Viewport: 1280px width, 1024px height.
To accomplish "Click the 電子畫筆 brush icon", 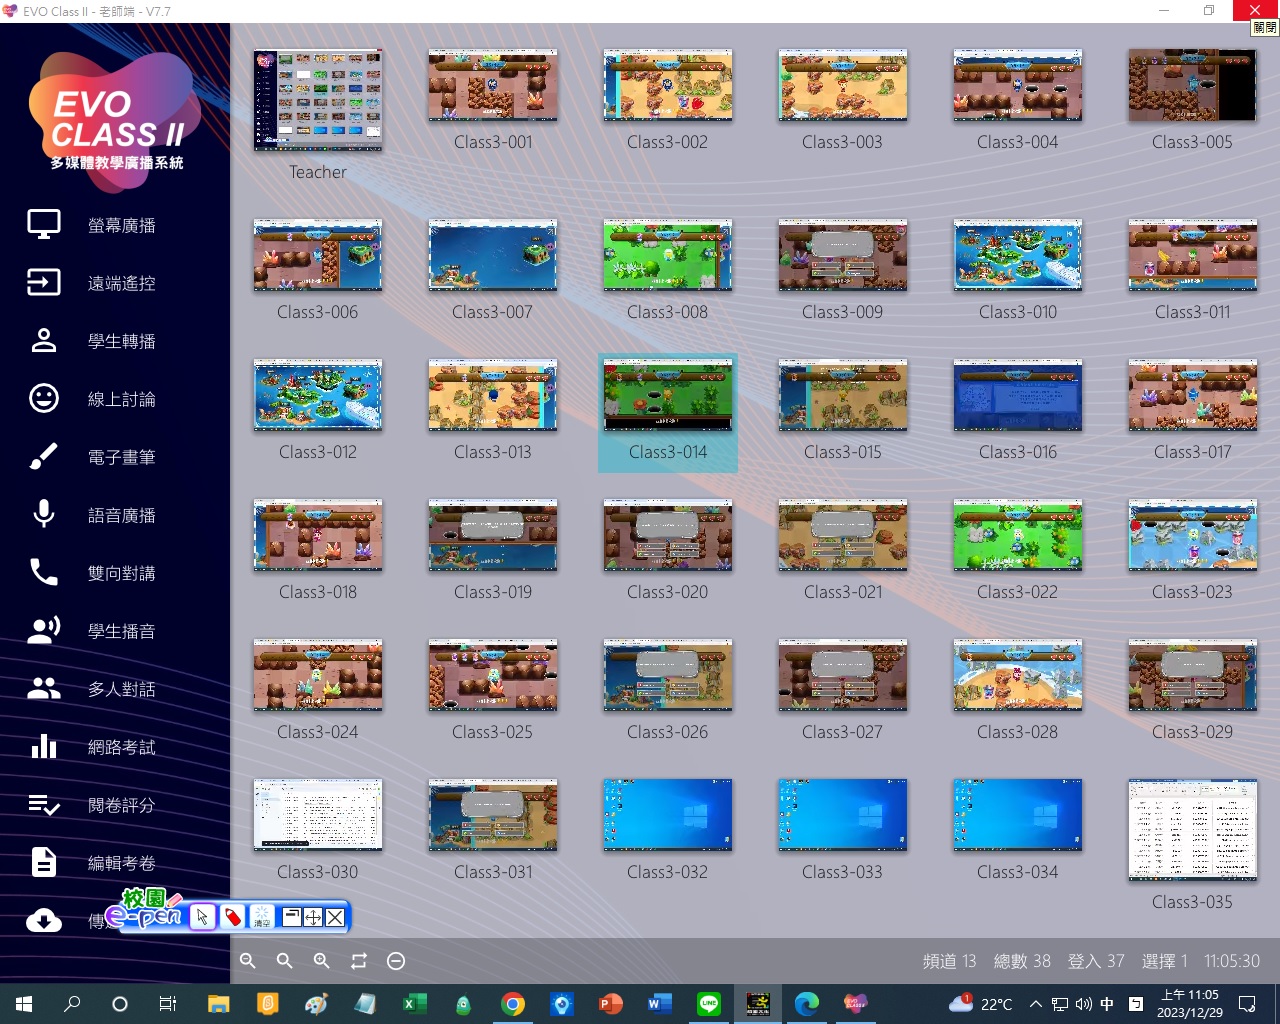I will click(x=44, y=457).
